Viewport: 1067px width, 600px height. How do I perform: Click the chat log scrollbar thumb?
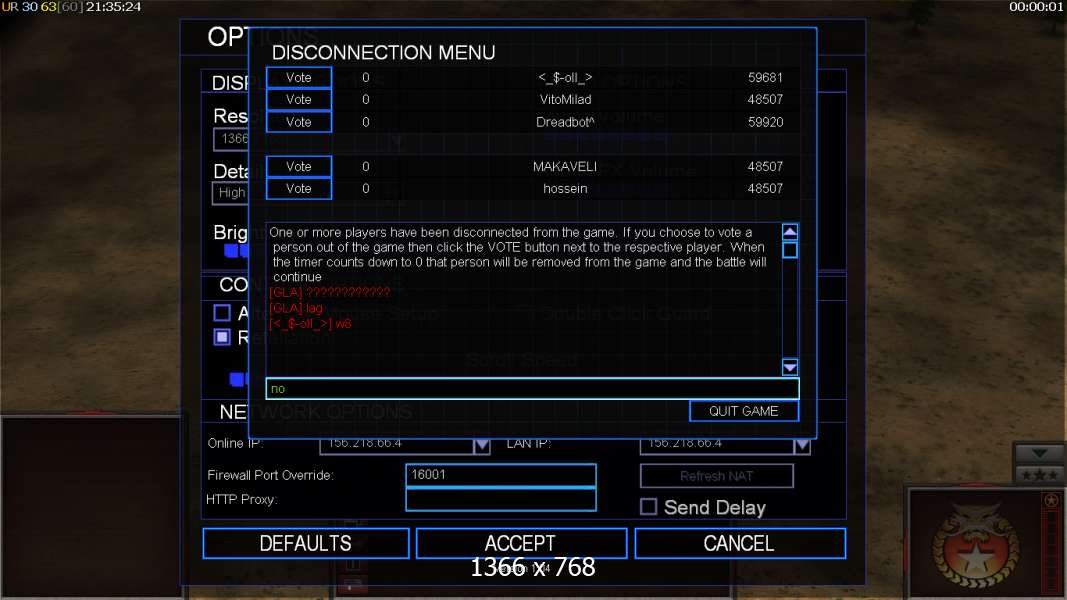[789, 250]
